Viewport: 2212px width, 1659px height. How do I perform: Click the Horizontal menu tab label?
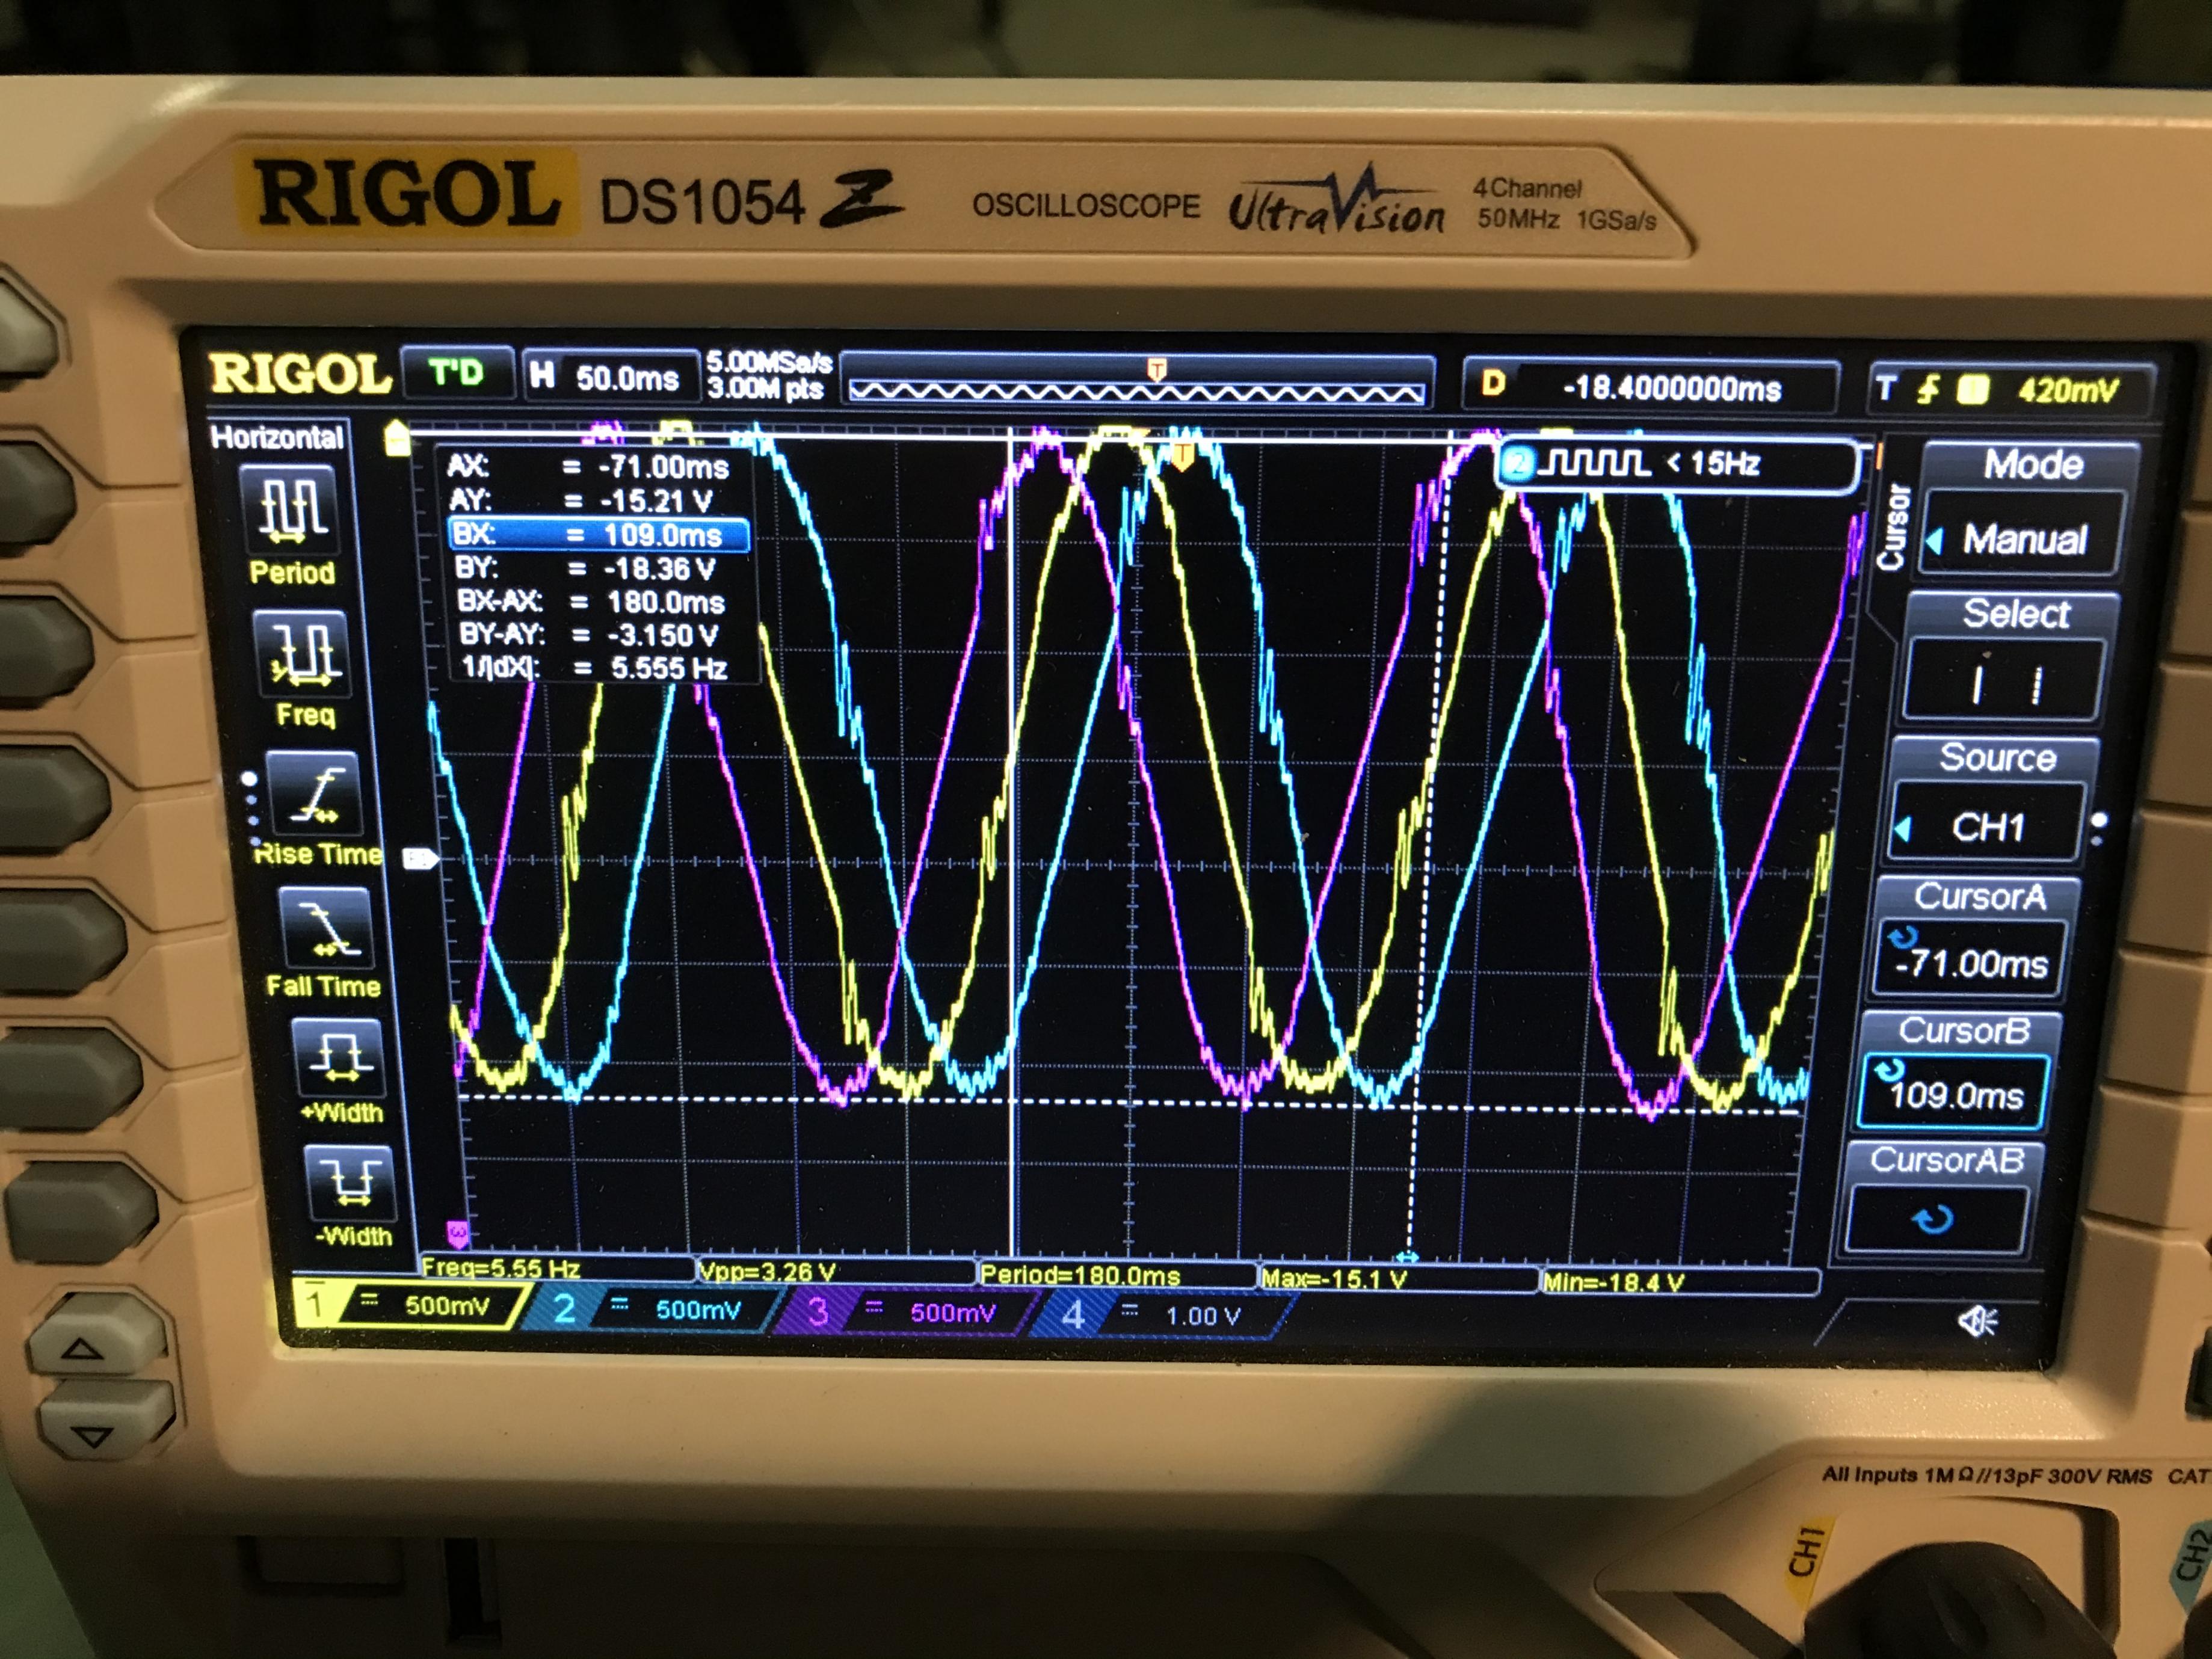[x=277, y=437]
